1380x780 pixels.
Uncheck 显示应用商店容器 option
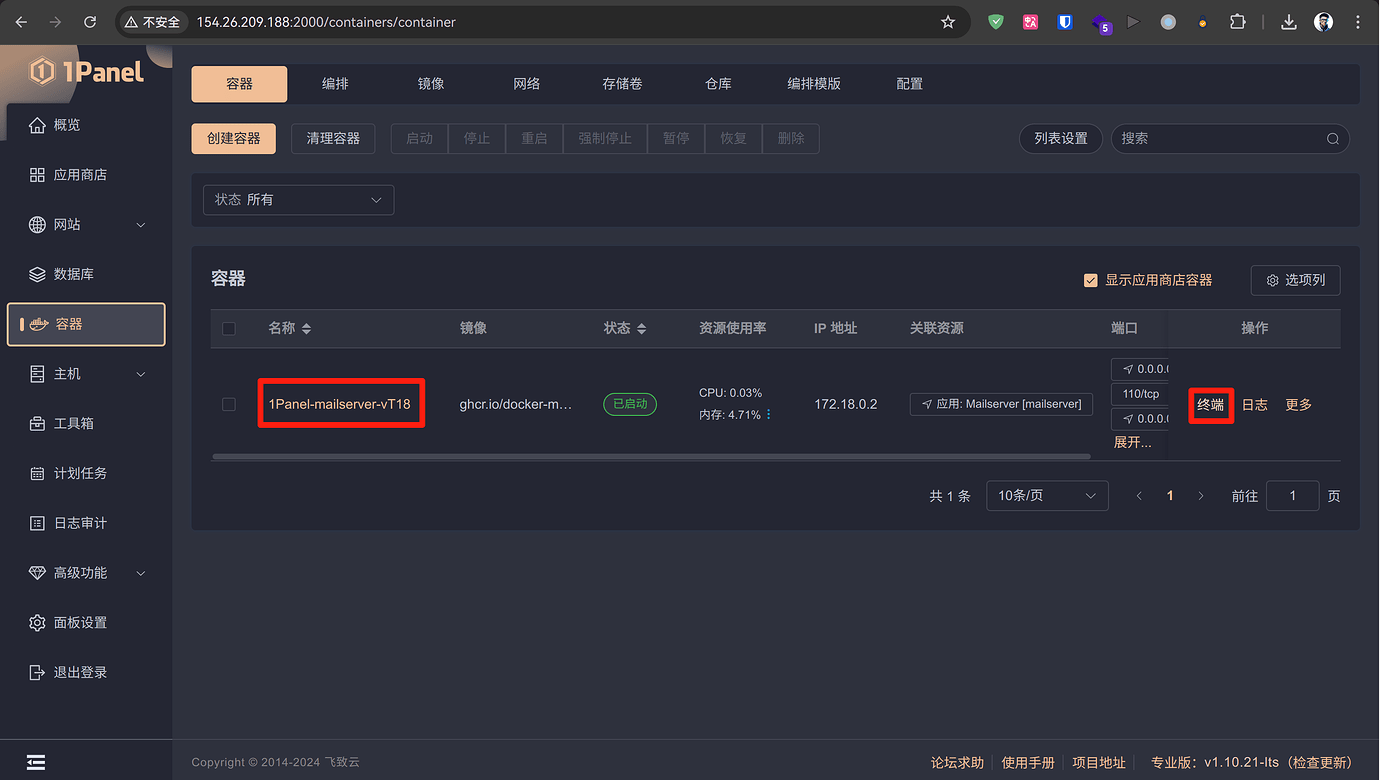coord(1090,280)
